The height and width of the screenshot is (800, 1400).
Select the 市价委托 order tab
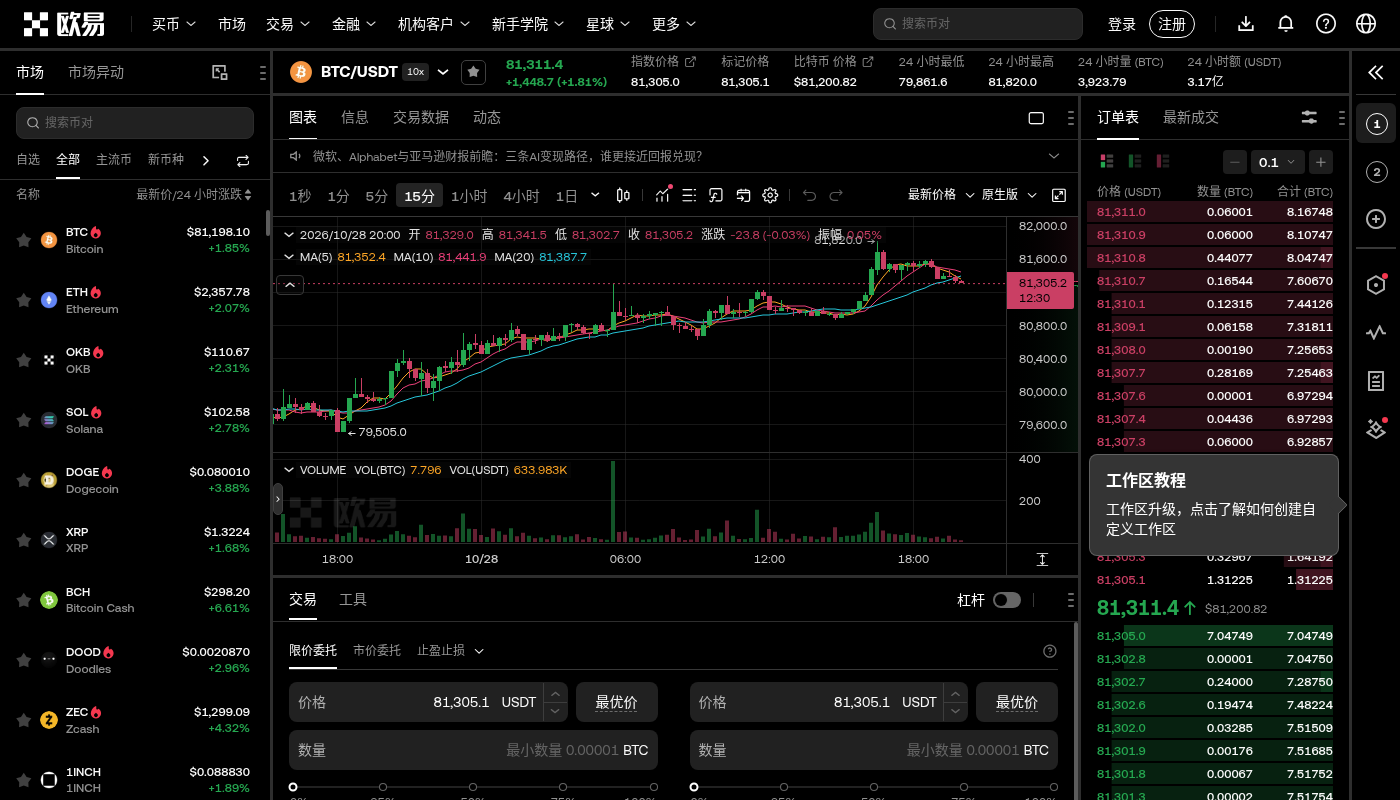point(377,650)
